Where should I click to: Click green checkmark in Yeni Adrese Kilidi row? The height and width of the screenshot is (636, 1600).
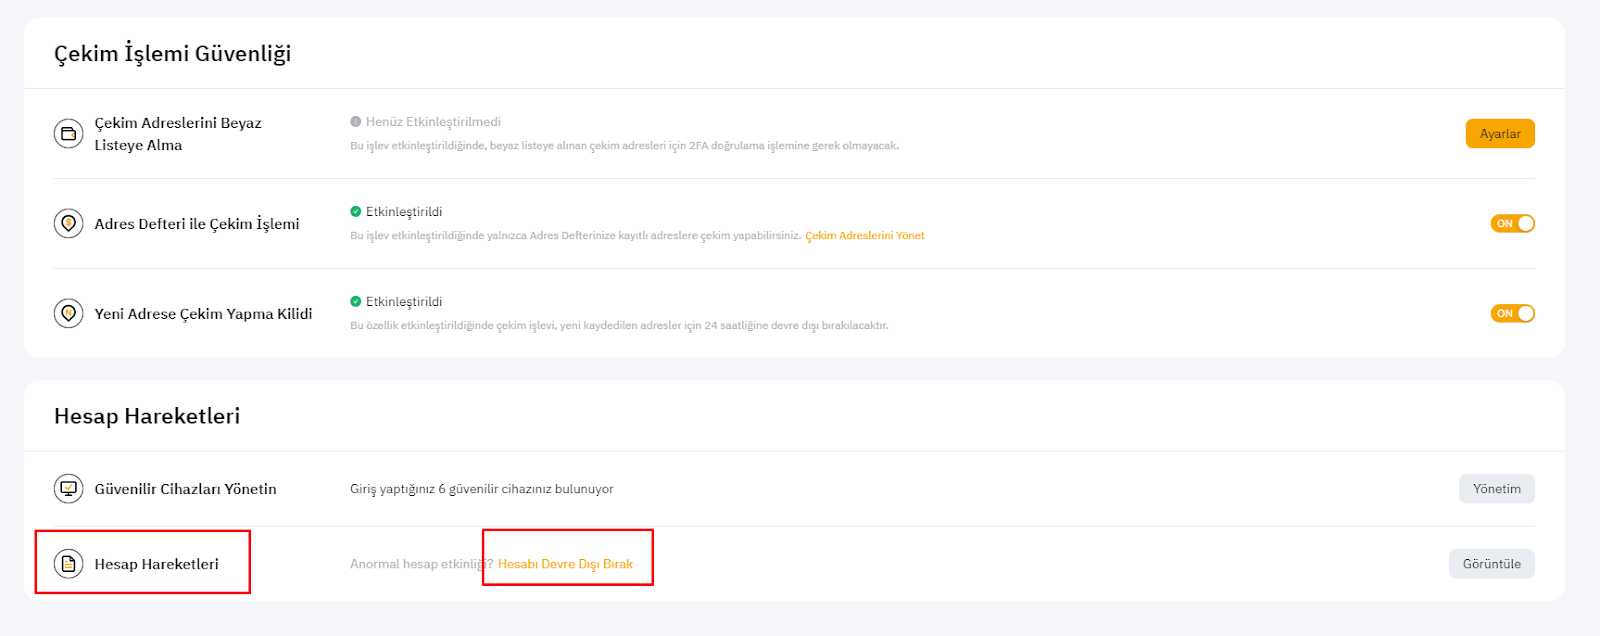click(x=355, y=302)
